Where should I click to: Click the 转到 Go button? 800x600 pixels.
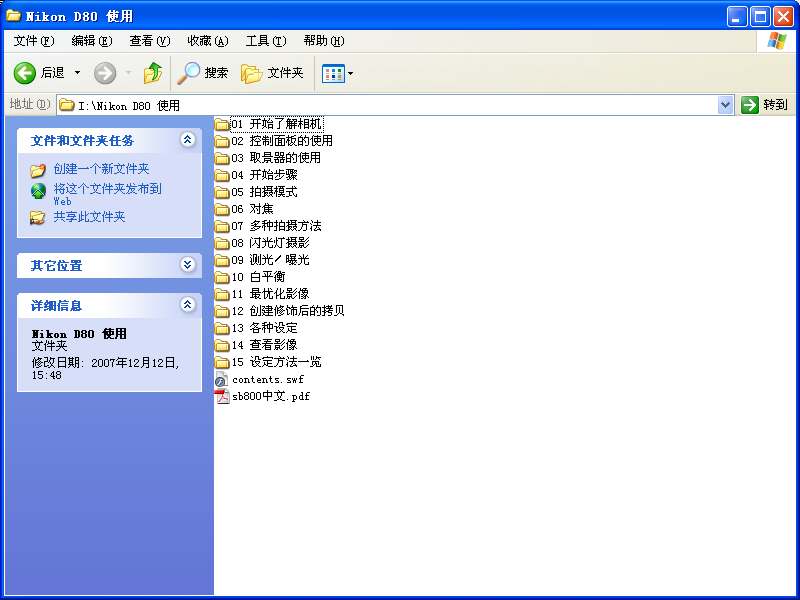765,105
